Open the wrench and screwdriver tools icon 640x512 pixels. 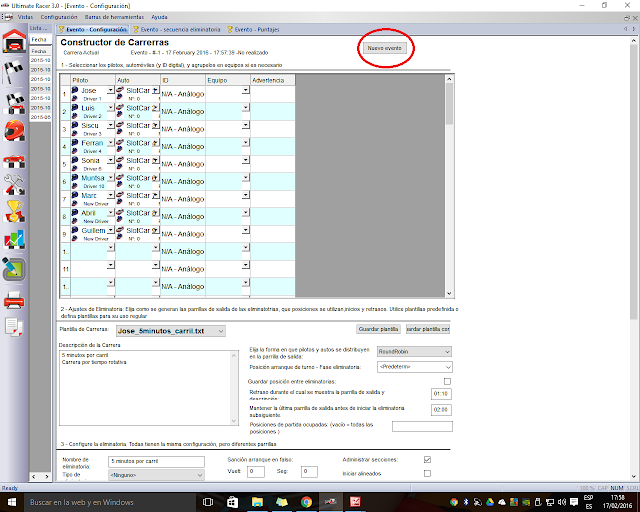click(14, 185)
